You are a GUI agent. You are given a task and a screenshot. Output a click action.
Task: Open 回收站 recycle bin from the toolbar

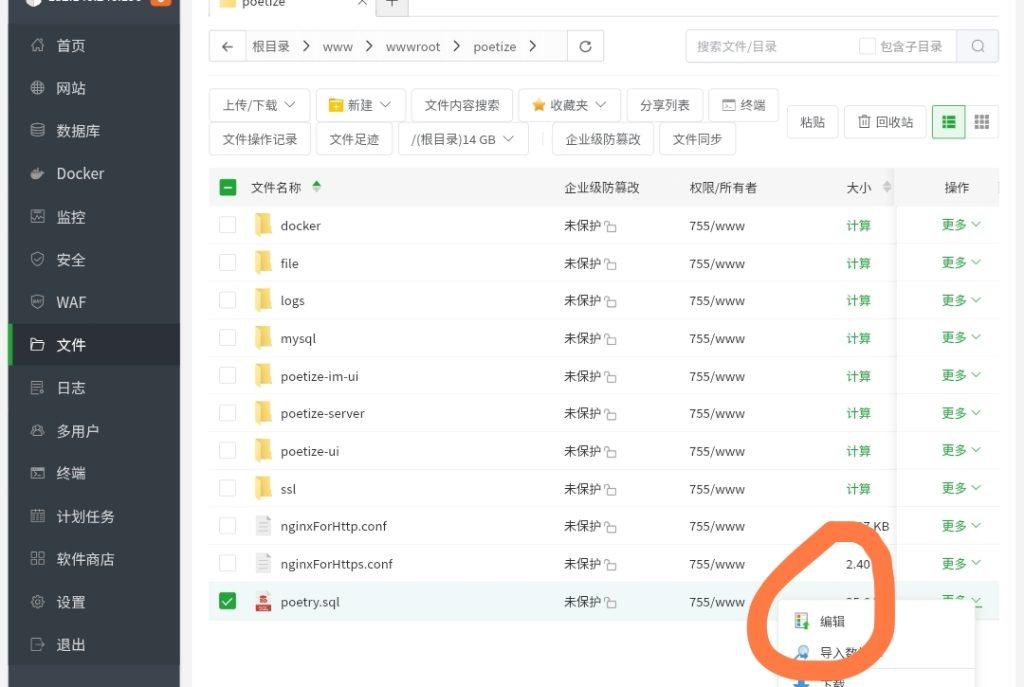pos(884,121)
